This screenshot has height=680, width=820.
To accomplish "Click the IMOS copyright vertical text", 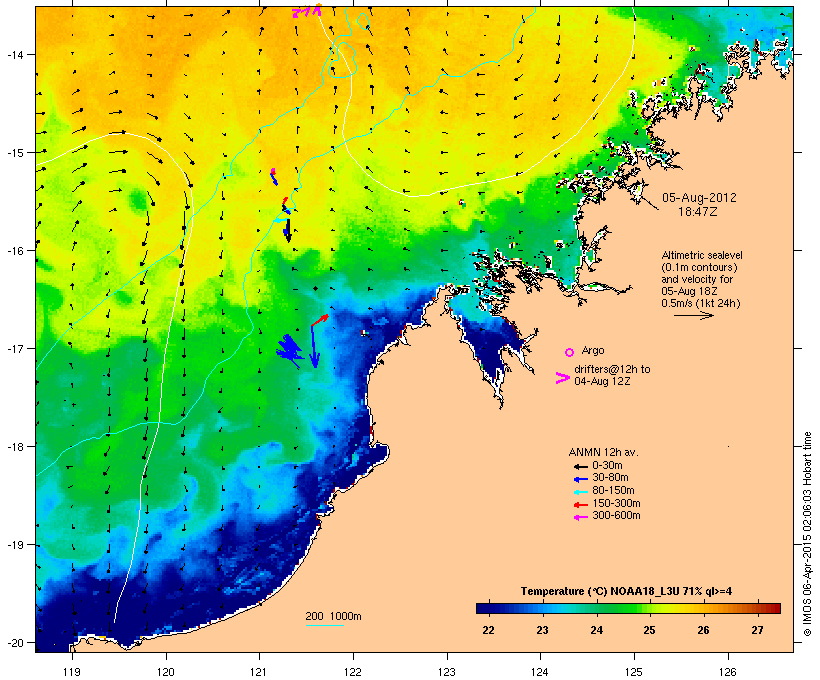I will coord(807,534).
